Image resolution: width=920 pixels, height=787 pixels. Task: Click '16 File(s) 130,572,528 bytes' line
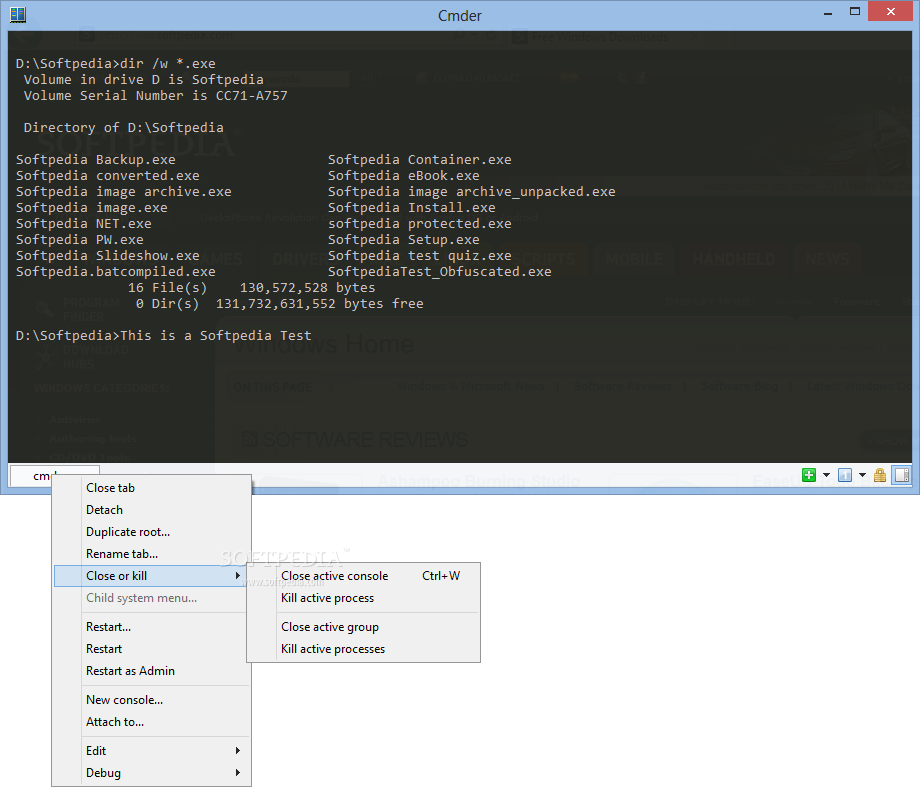point(251,288)
